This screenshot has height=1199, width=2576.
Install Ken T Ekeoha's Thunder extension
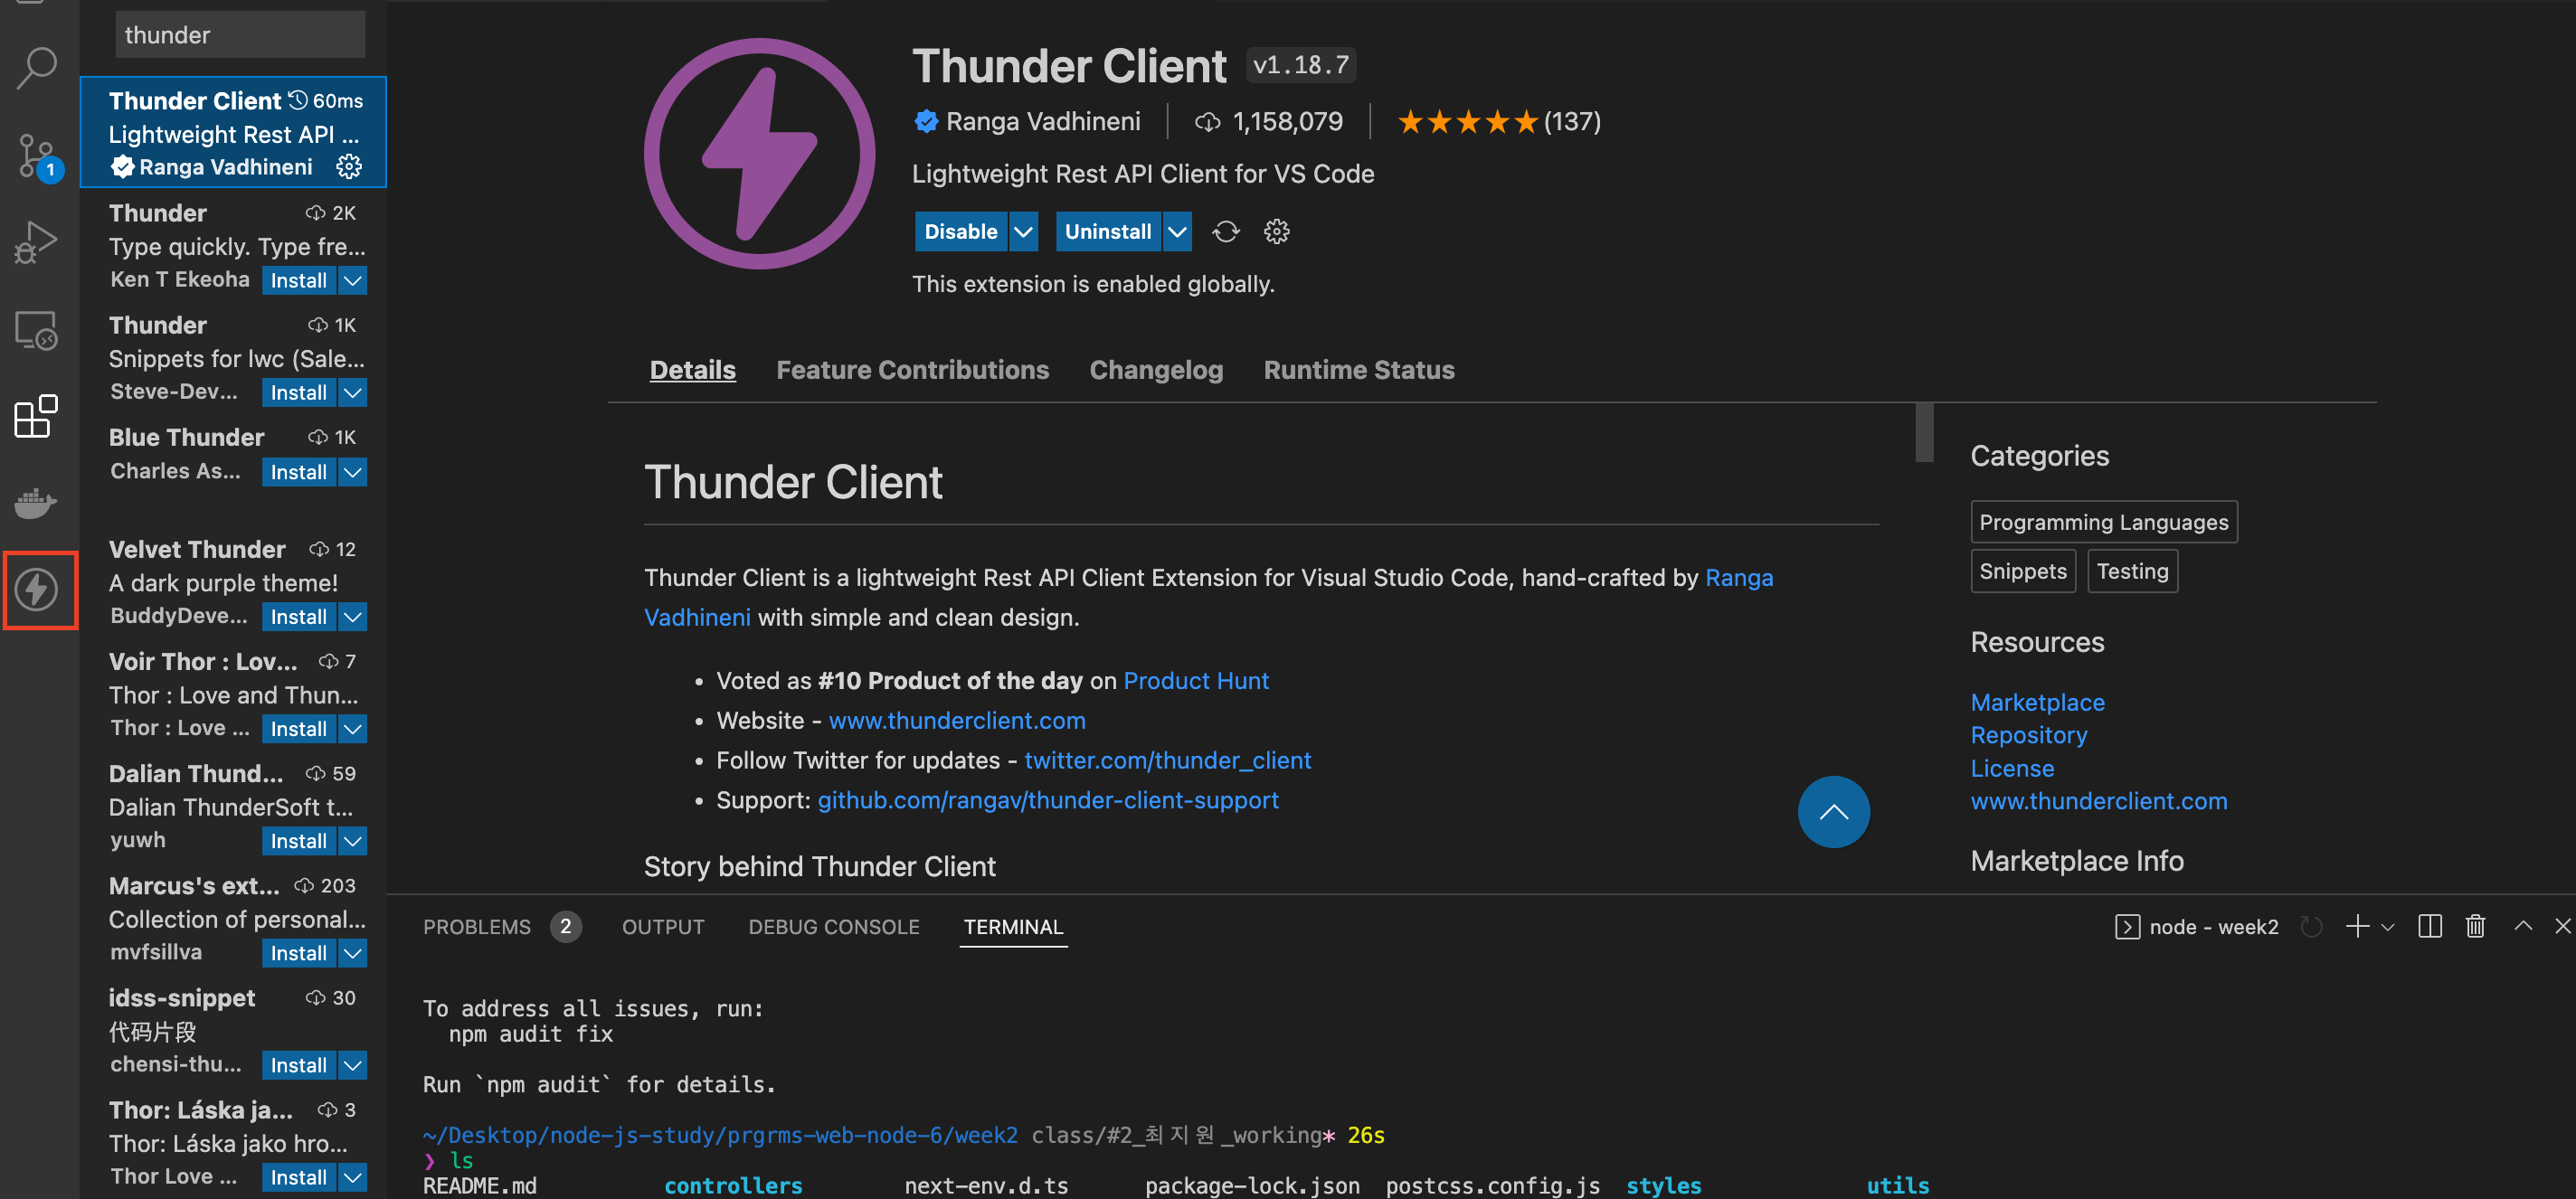[x=298, y=281]
